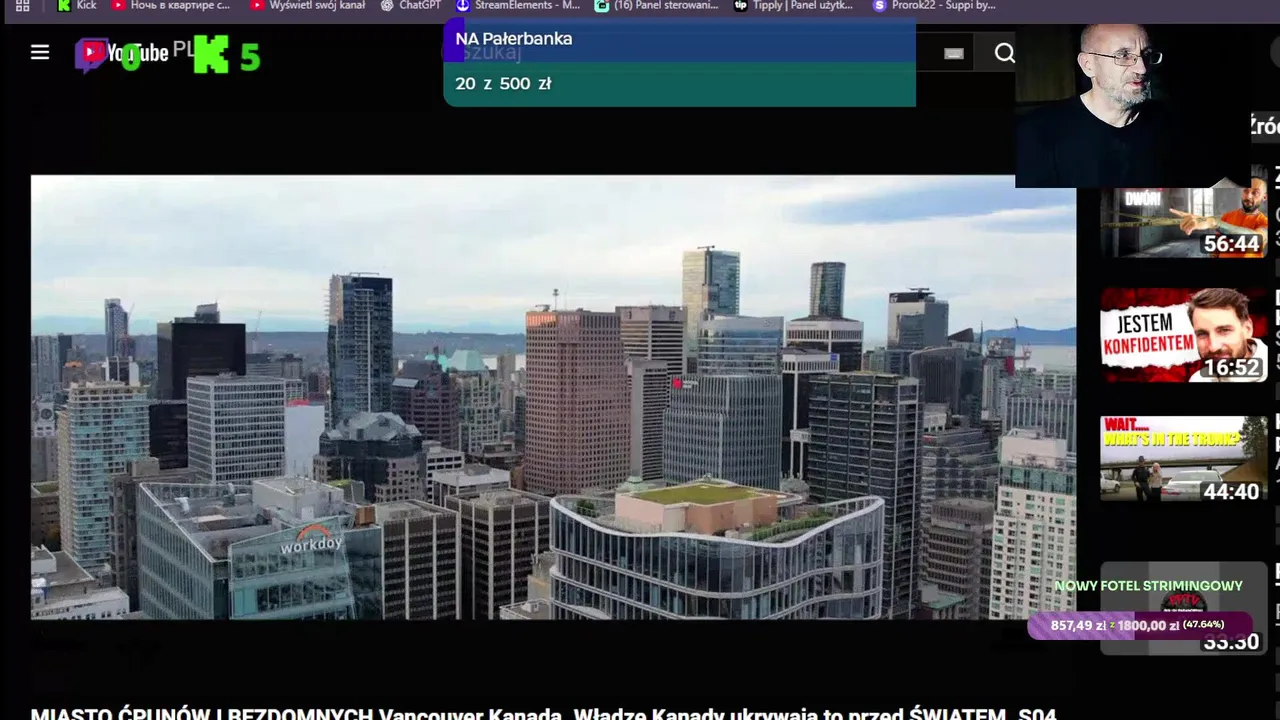
Task: Click the search magnifier button
Action: 1005,54
